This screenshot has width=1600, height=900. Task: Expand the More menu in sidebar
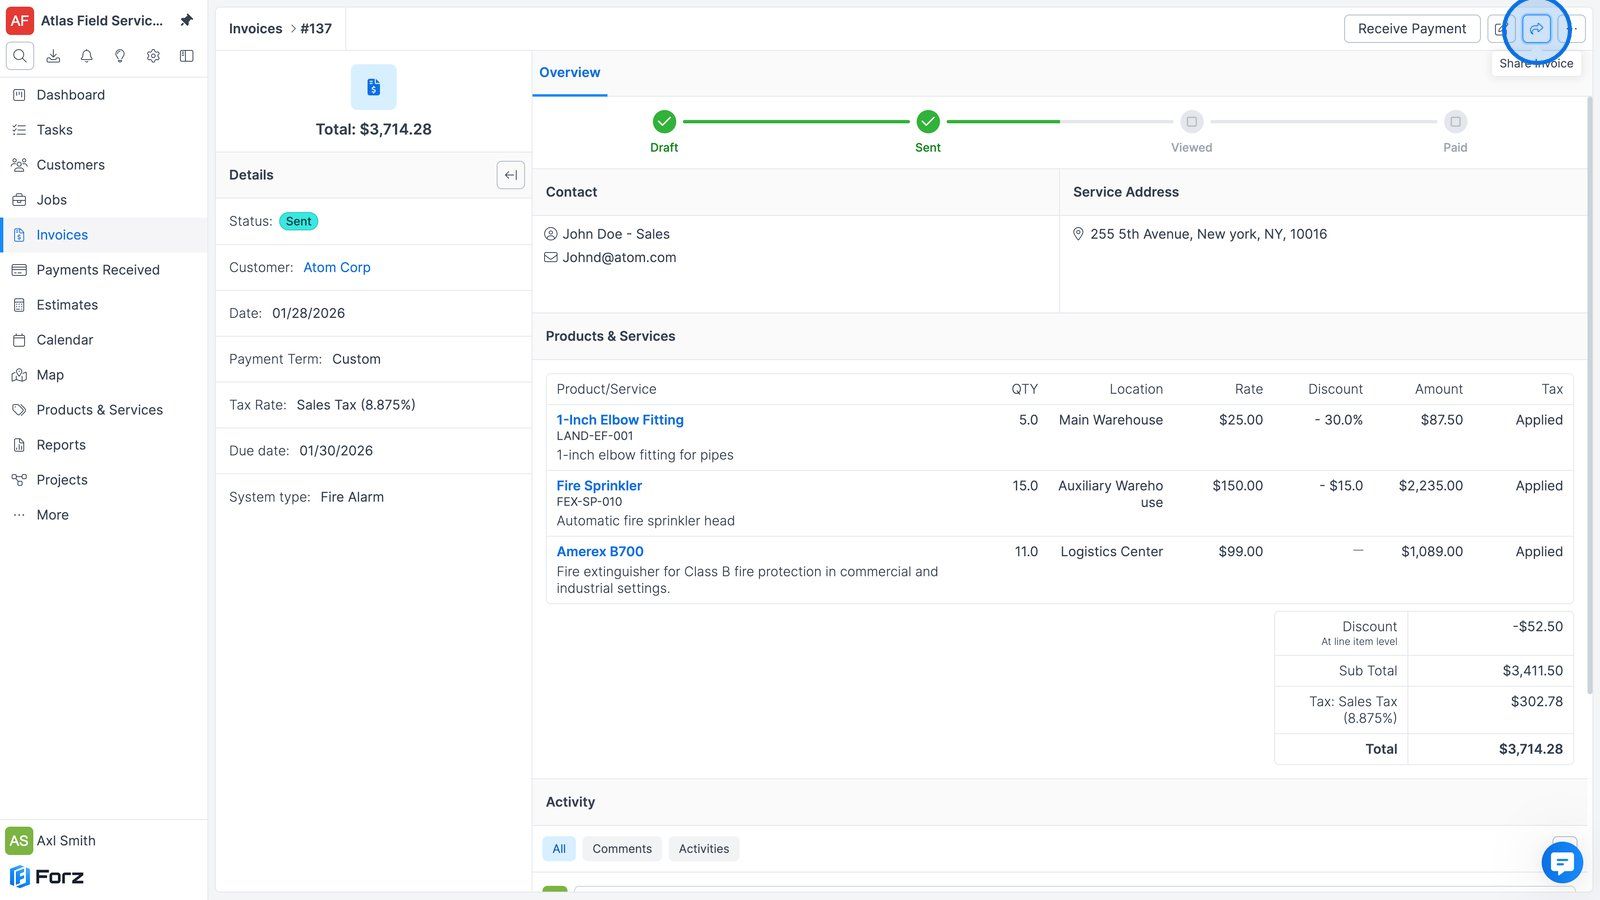(x=104, y=515)
